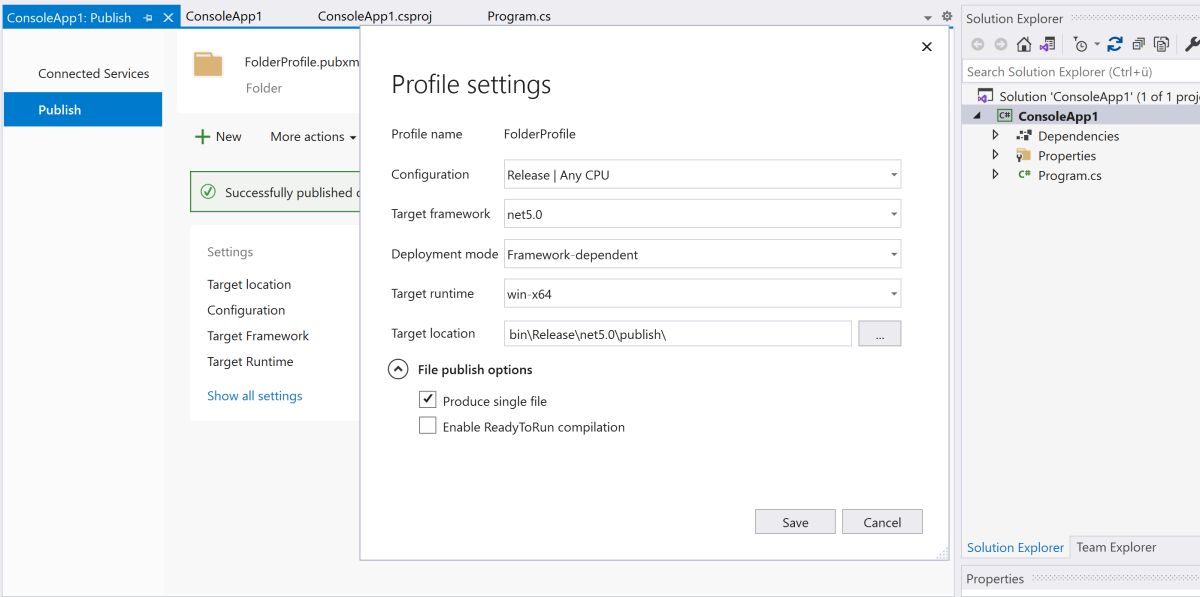The width and height of the screenshot is (1200, 597).
Task: Click the Properties panel title bar
Action: click(1081, 579)
